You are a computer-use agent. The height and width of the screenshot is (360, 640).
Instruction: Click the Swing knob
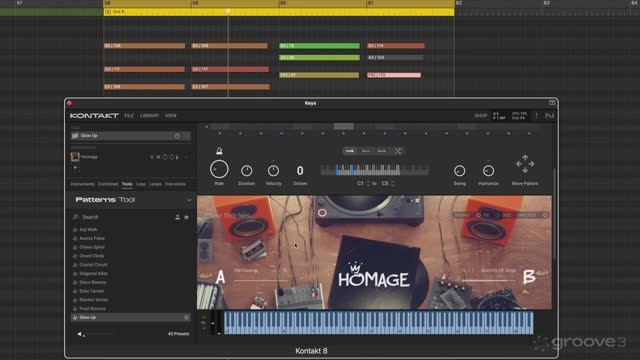(459, 171)
